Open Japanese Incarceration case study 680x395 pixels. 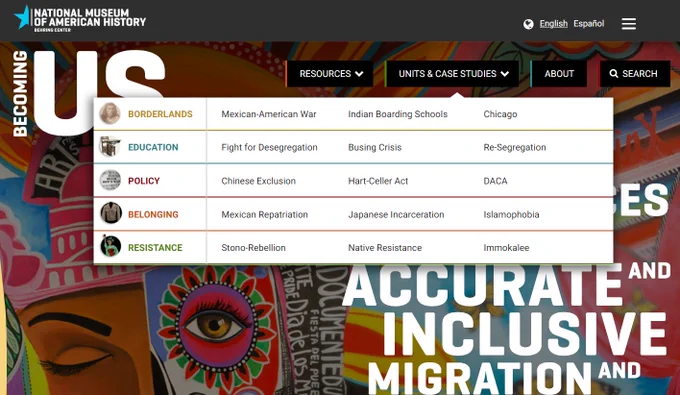point(396,214)
